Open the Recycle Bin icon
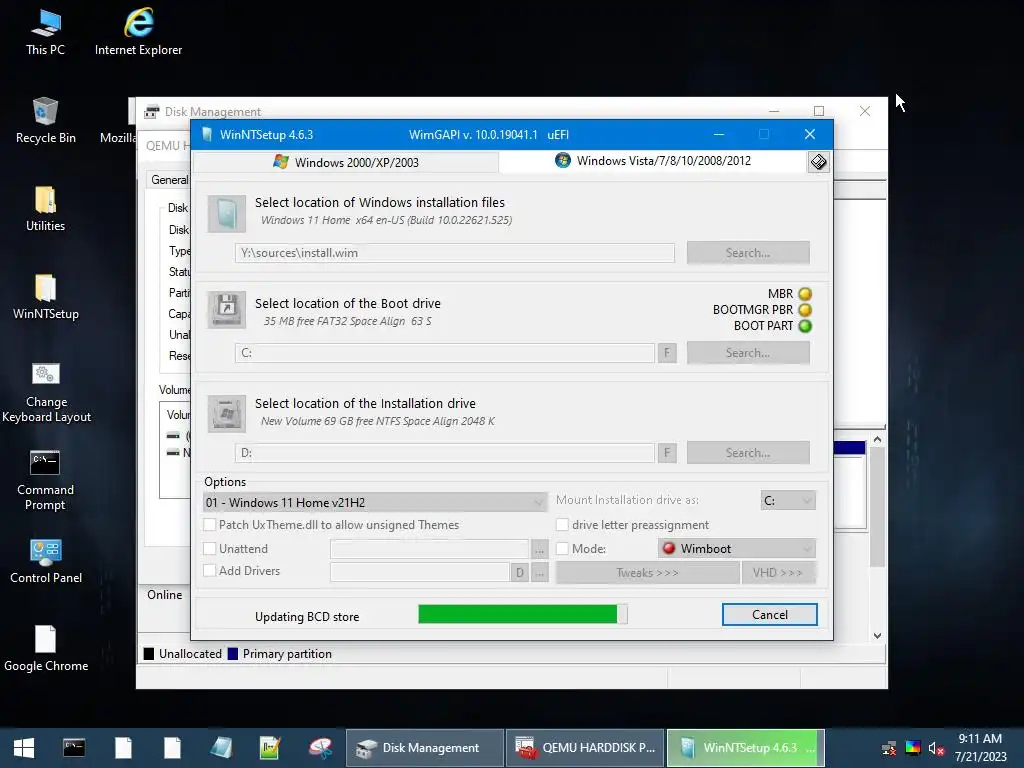The image size is (1024, 768). pos(45,121)
